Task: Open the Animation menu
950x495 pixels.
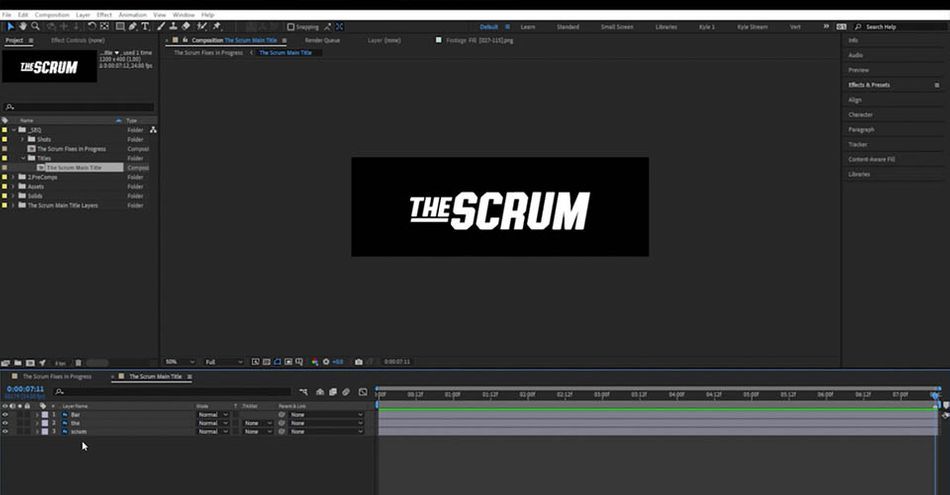Action: pos(133,15)
